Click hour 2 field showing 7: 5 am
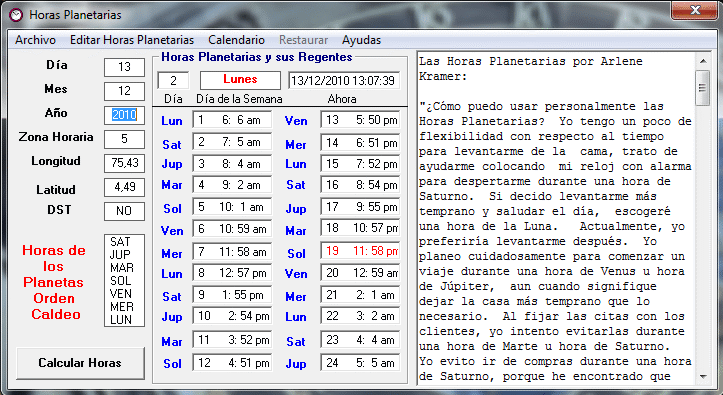This screenshot has height=395, width=723. coord(232,142)
